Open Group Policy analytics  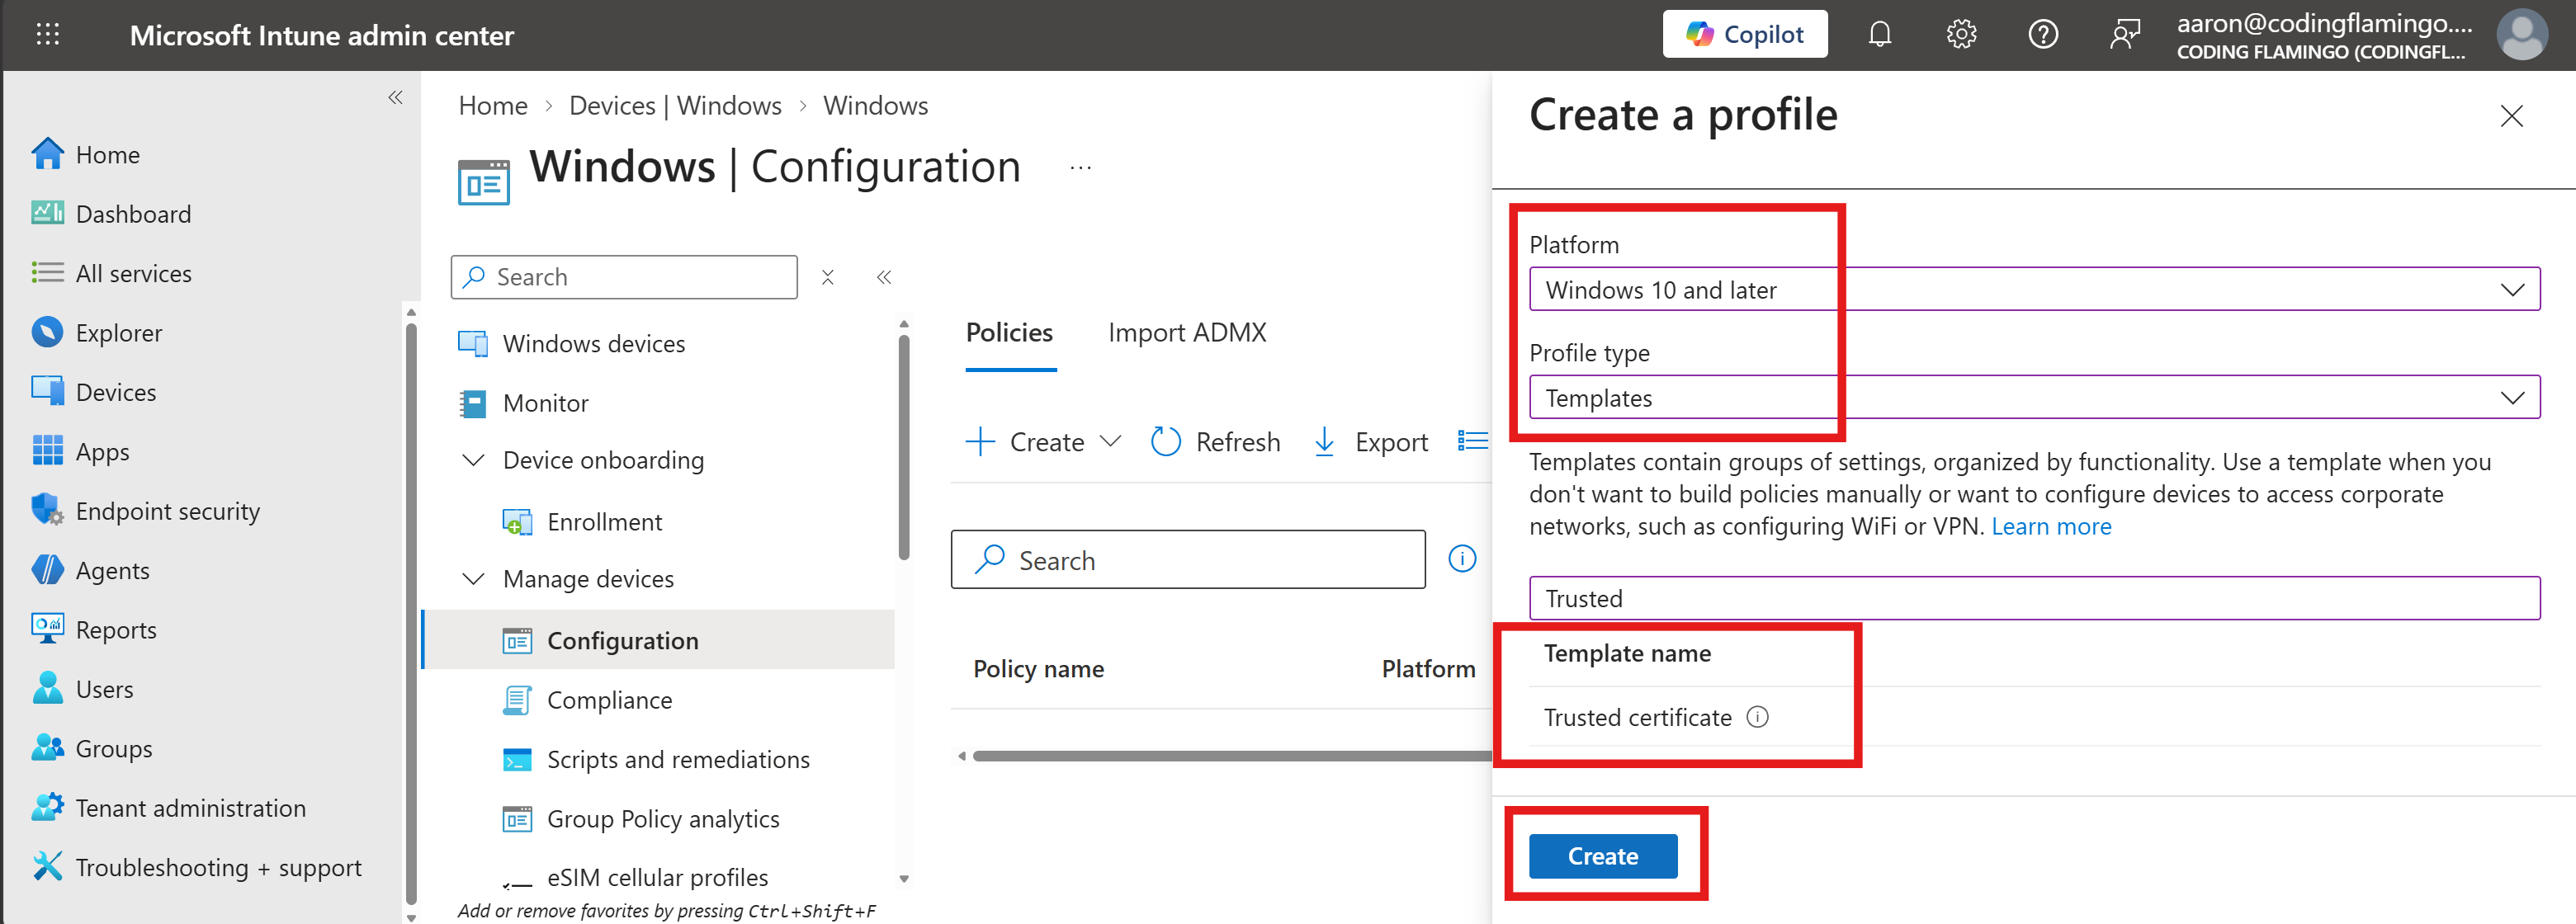tap(663, 819)
